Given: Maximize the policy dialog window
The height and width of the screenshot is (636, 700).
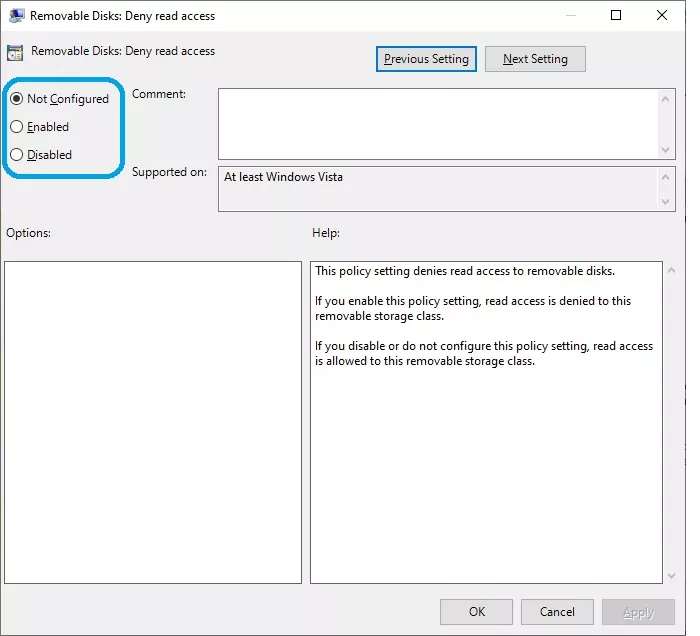Looking at the screenshot, I should point(616,15).
